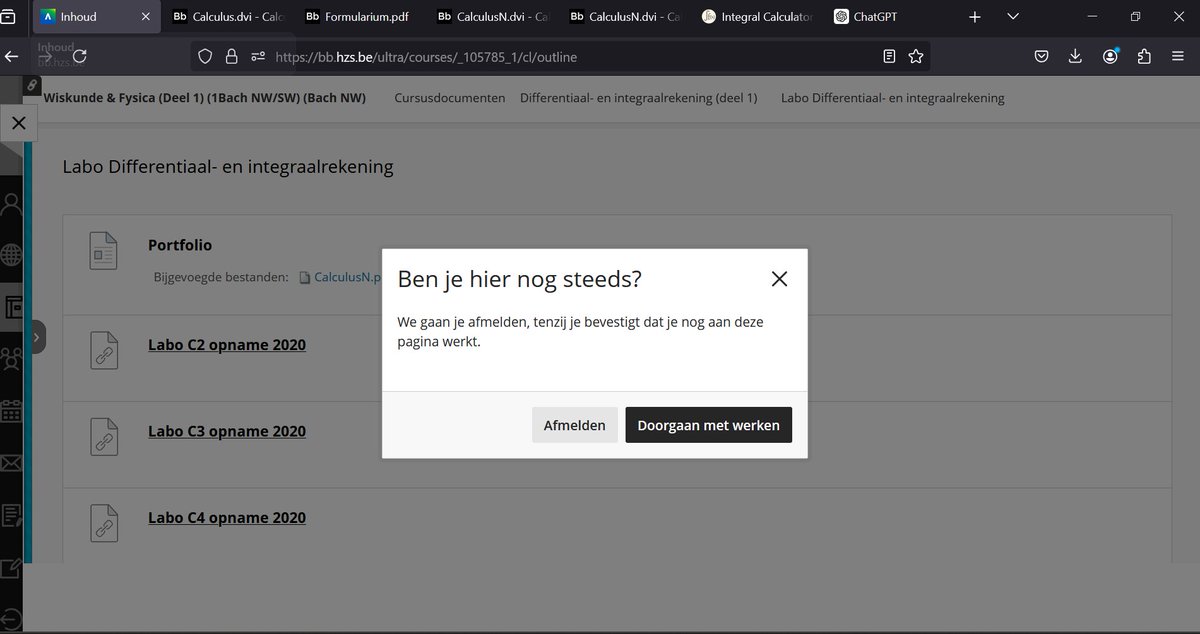
Task: Click the link icon for Labo C2 opname
Action: pos(104,353)
